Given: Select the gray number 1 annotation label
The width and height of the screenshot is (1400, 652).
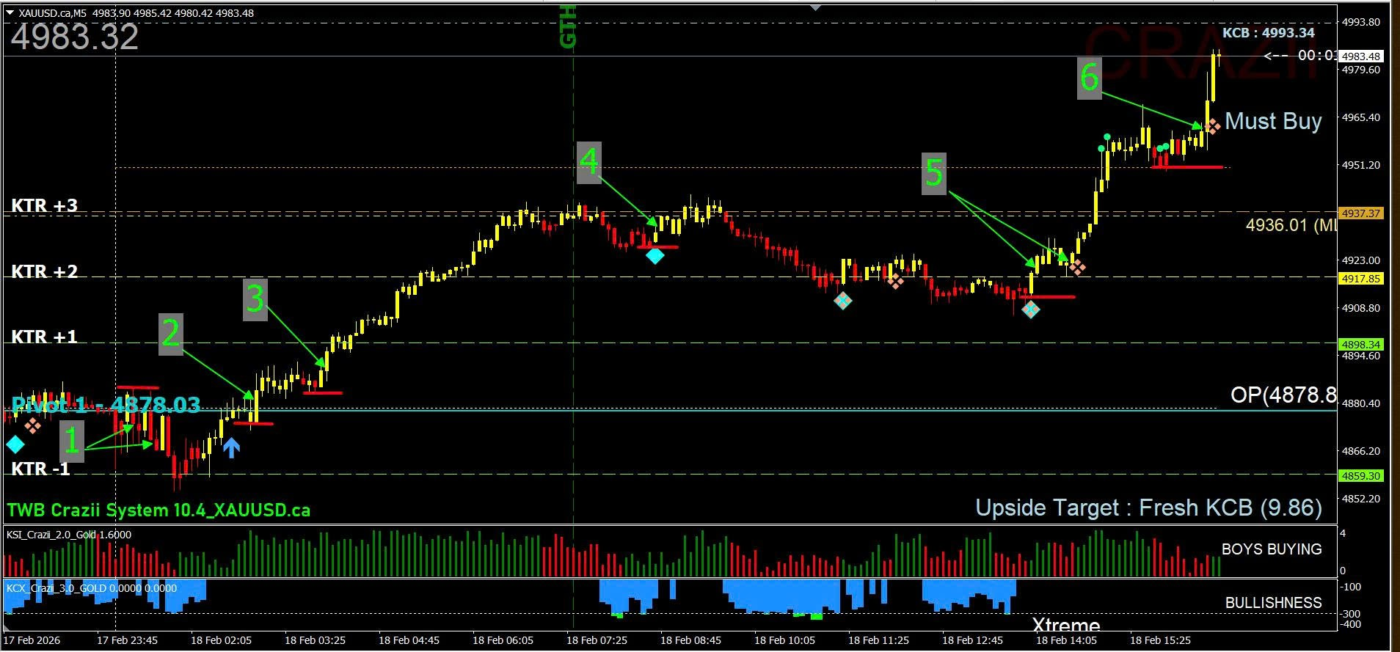Looking at the screenshot, I should (71, 440).
